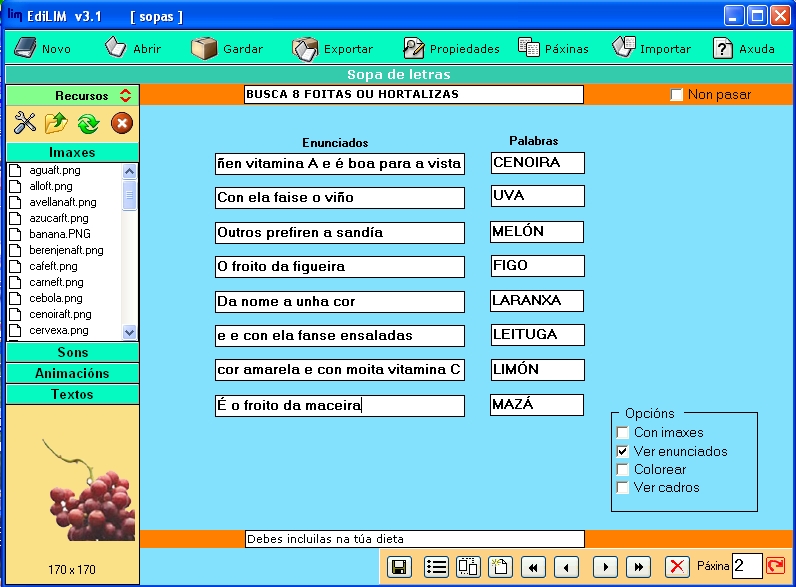Delete page with the red X icon

click(677, 567)
